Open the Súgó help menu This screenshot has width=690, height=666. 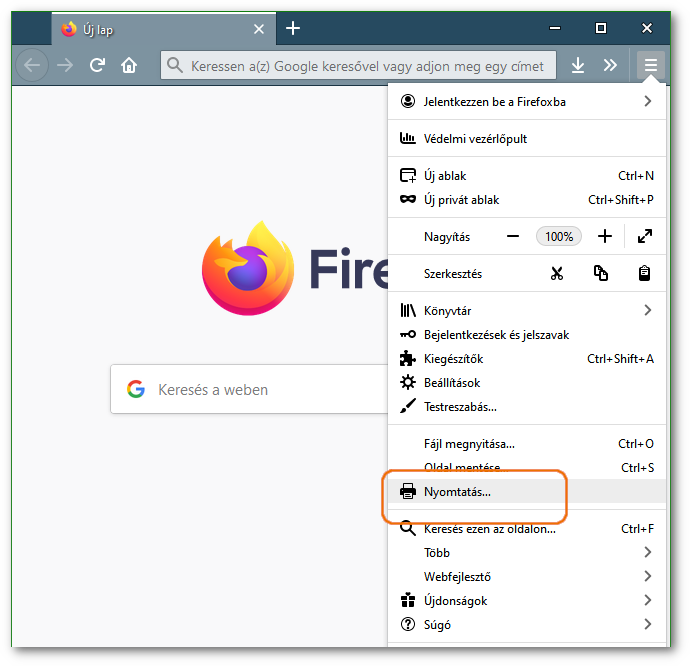[527, 625]
